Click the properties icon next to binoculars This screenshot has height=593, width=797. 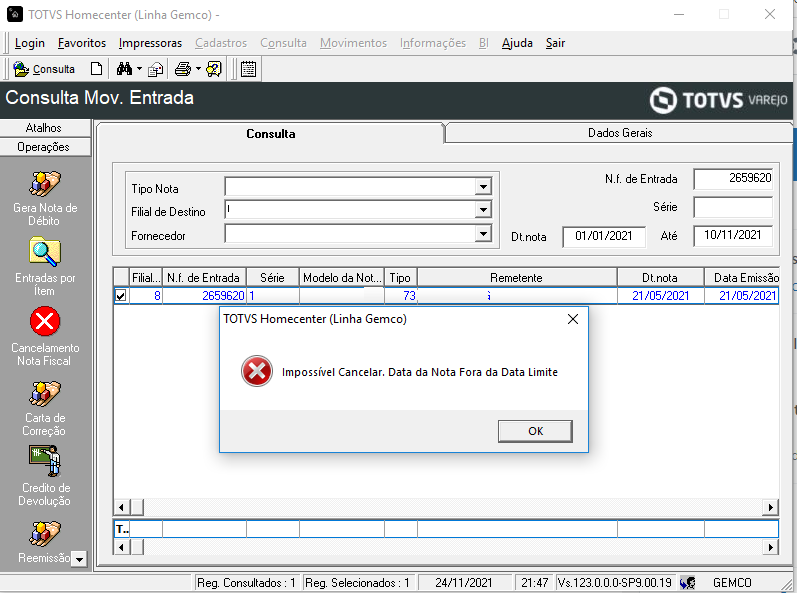(156, 69)
